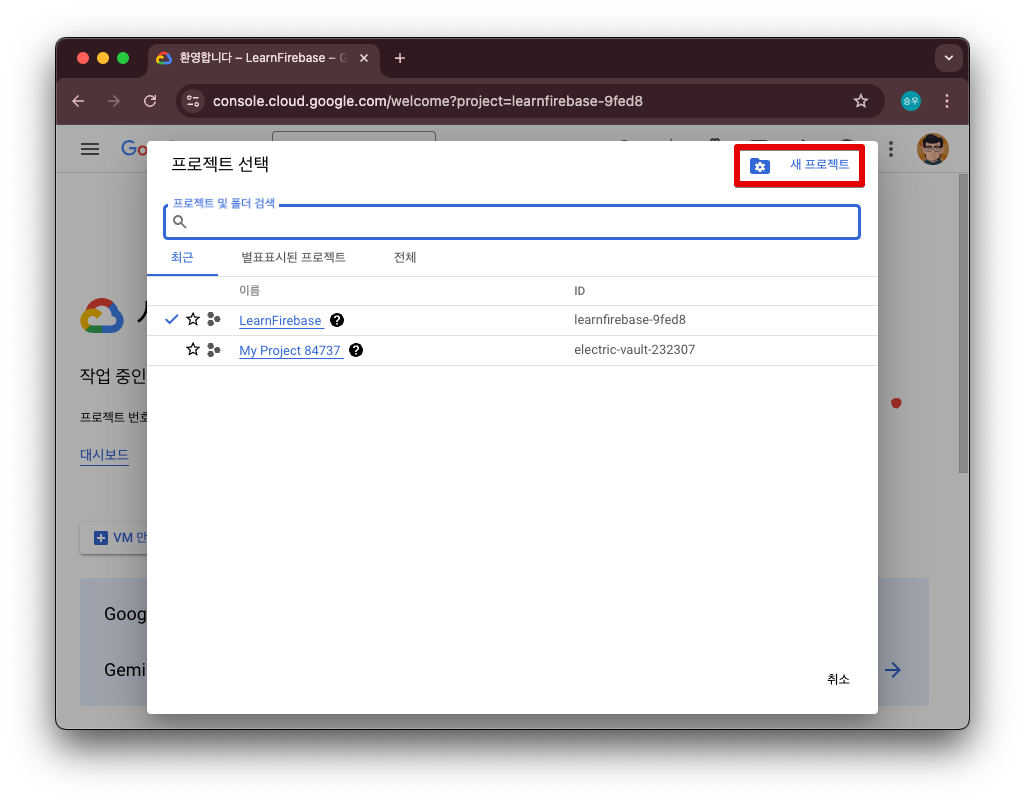Click the ID column header
1025x803 pixels.
579,291
